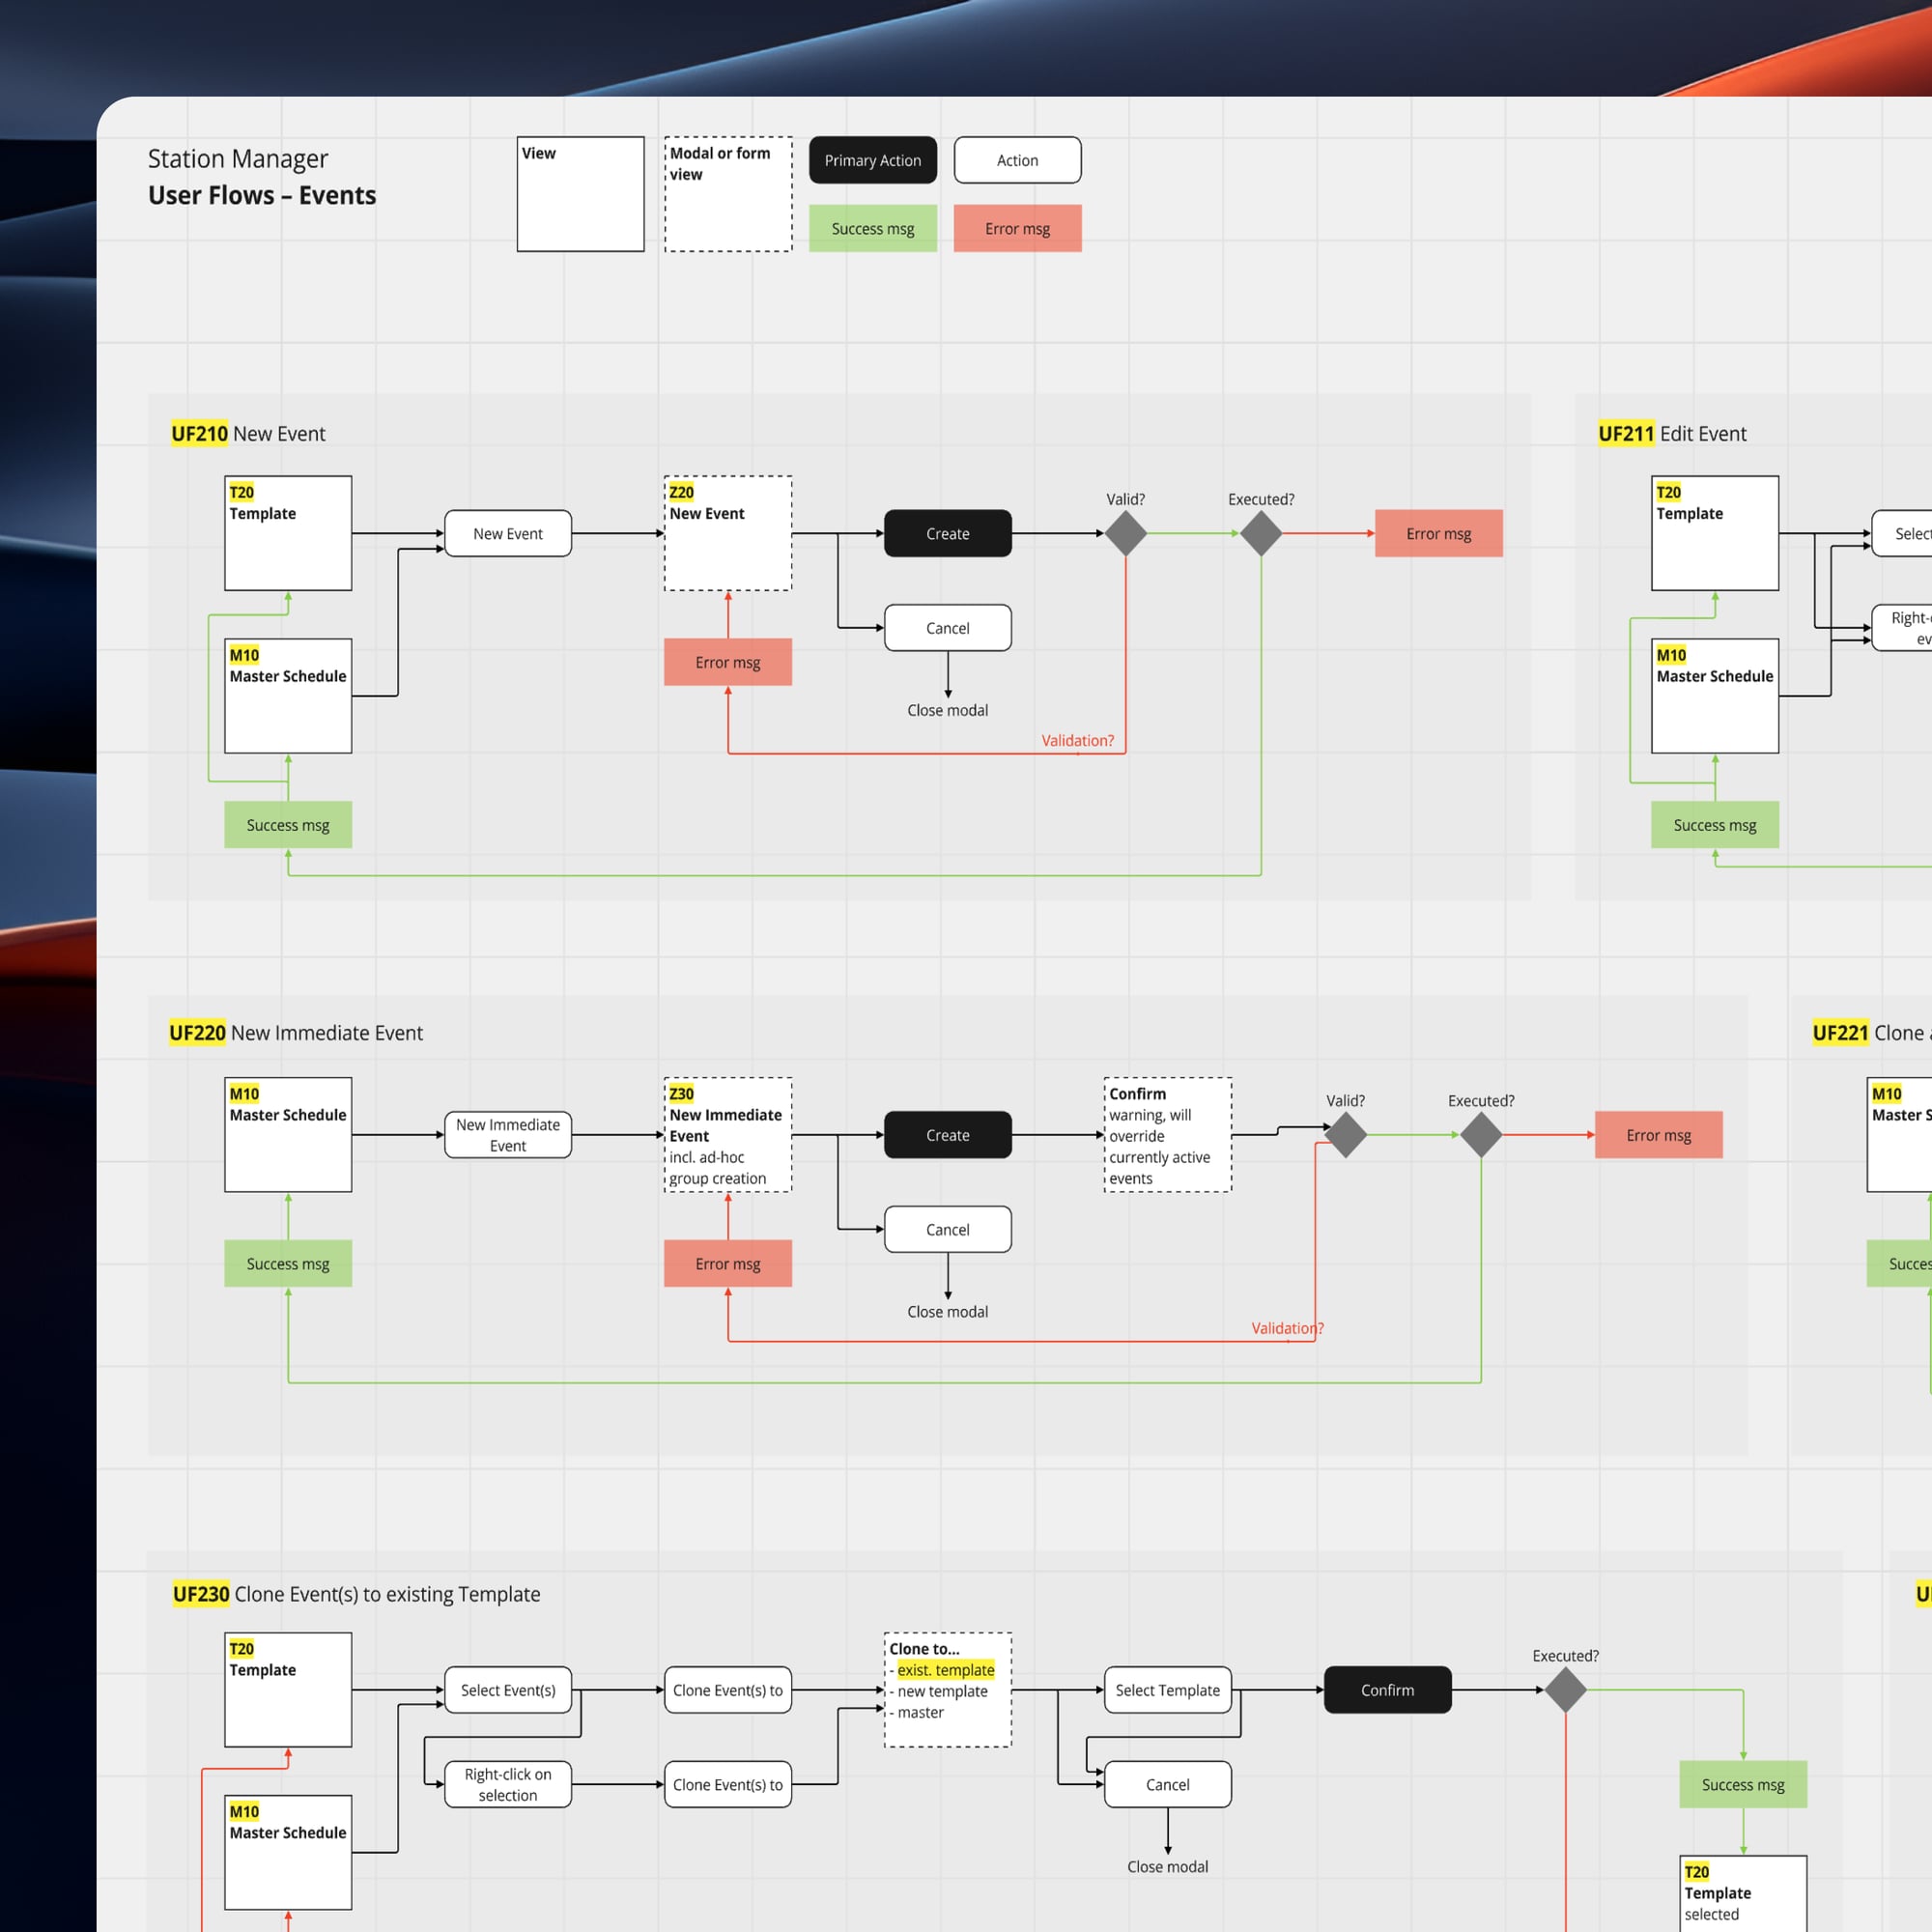The image size is (1932, 1932).
Task: Select the Select Event(s) action node
Action: pyautogui.click(x=508, y=1690)
